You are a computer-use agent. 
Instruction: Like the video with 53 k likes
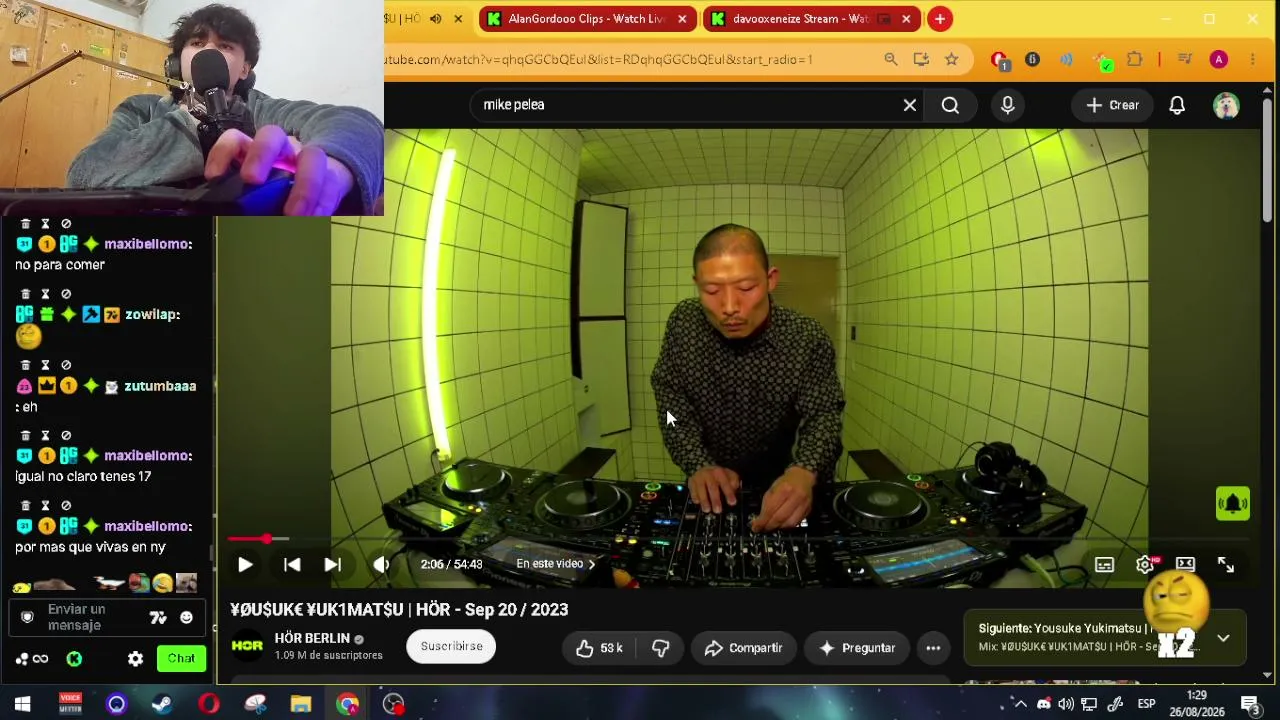point(599,648)
